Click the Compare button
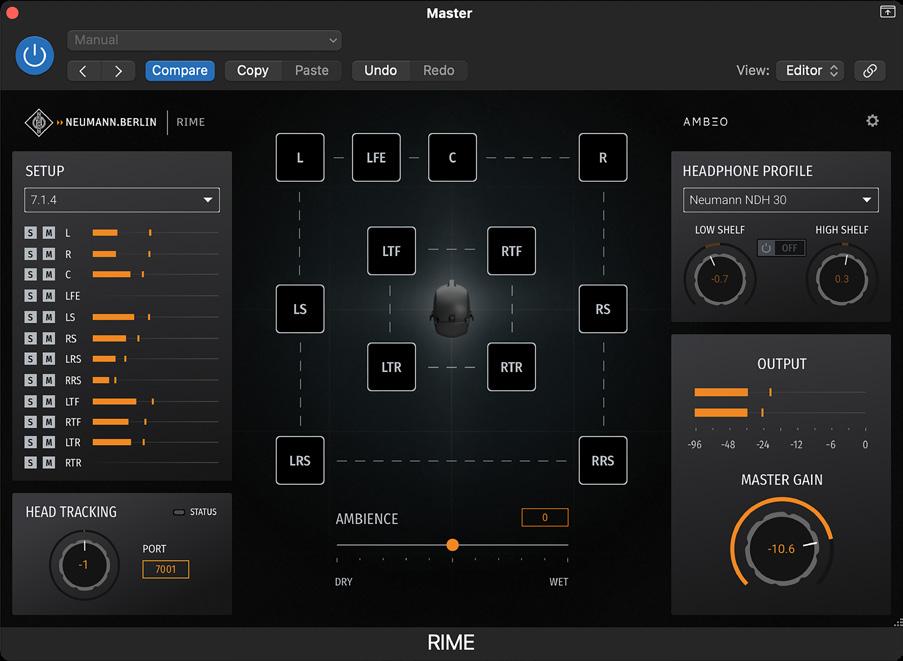This screenshot has width=903, height=661. click(x=180, y=71)
